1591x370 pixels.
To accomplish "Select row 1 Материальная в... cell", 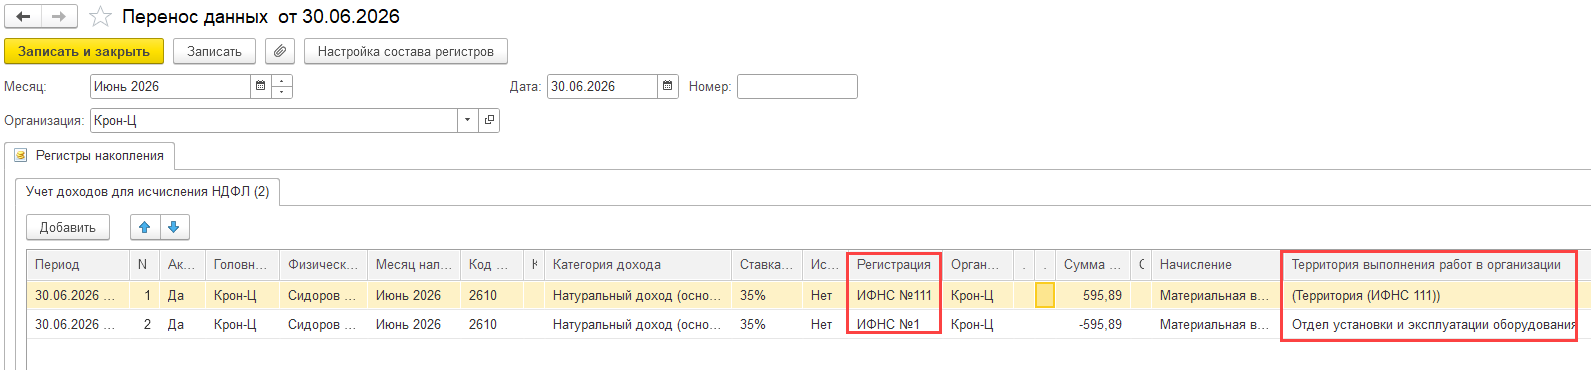I will tap(1215, 295).
